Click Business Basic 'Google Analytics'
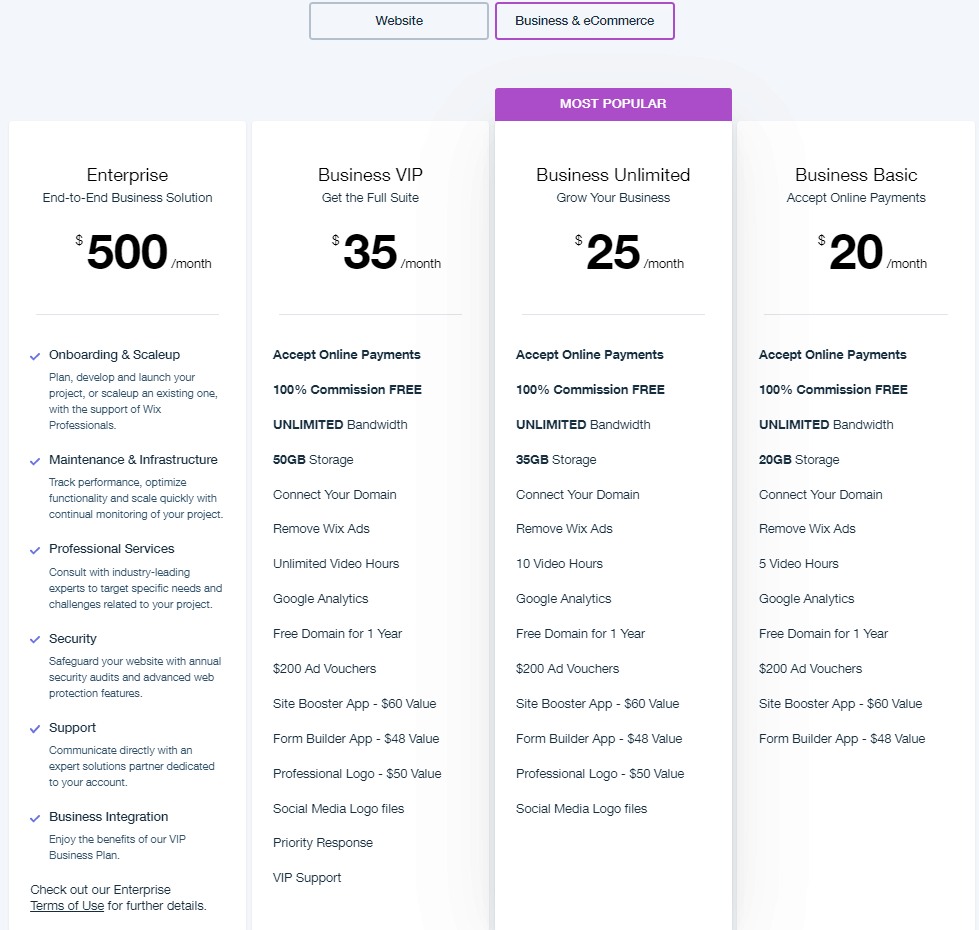The height and width of the screenshot is (930, 979). [x=806, y=599]
